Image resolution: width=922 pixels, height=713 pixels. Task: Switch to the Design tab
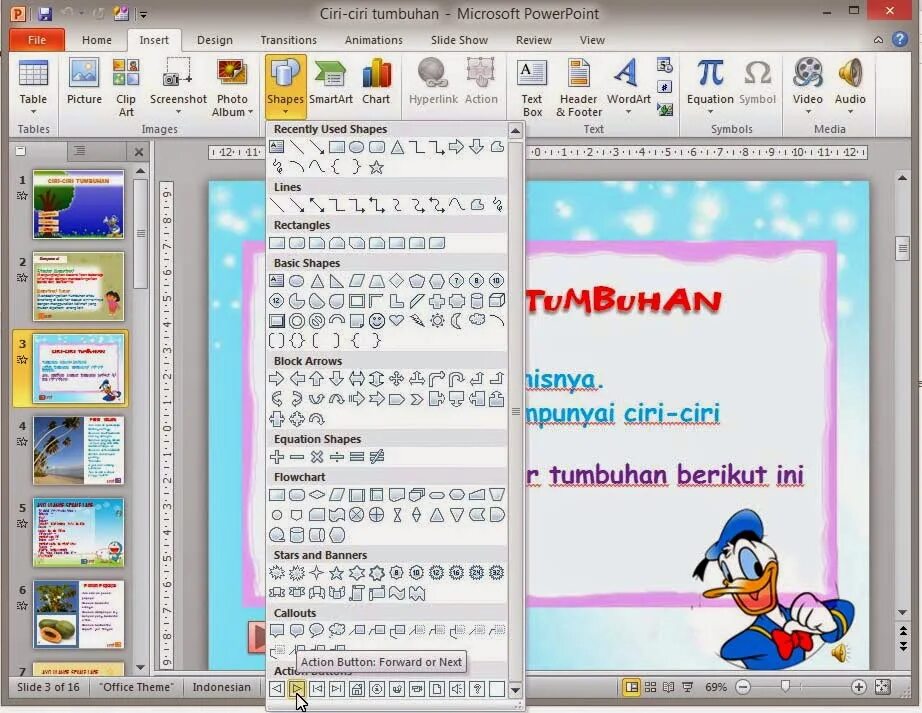click(x=215, y=40)
